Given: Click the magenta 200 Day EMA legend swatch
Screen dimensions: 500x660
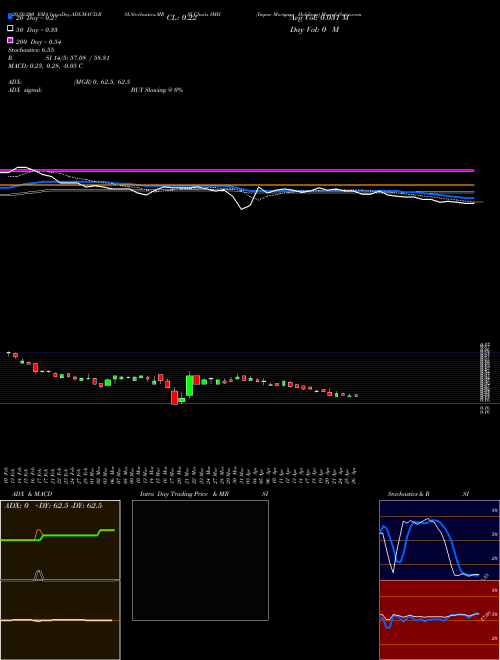Looking at the screenshot, I should pyautogui.click(x=10, y=40).
